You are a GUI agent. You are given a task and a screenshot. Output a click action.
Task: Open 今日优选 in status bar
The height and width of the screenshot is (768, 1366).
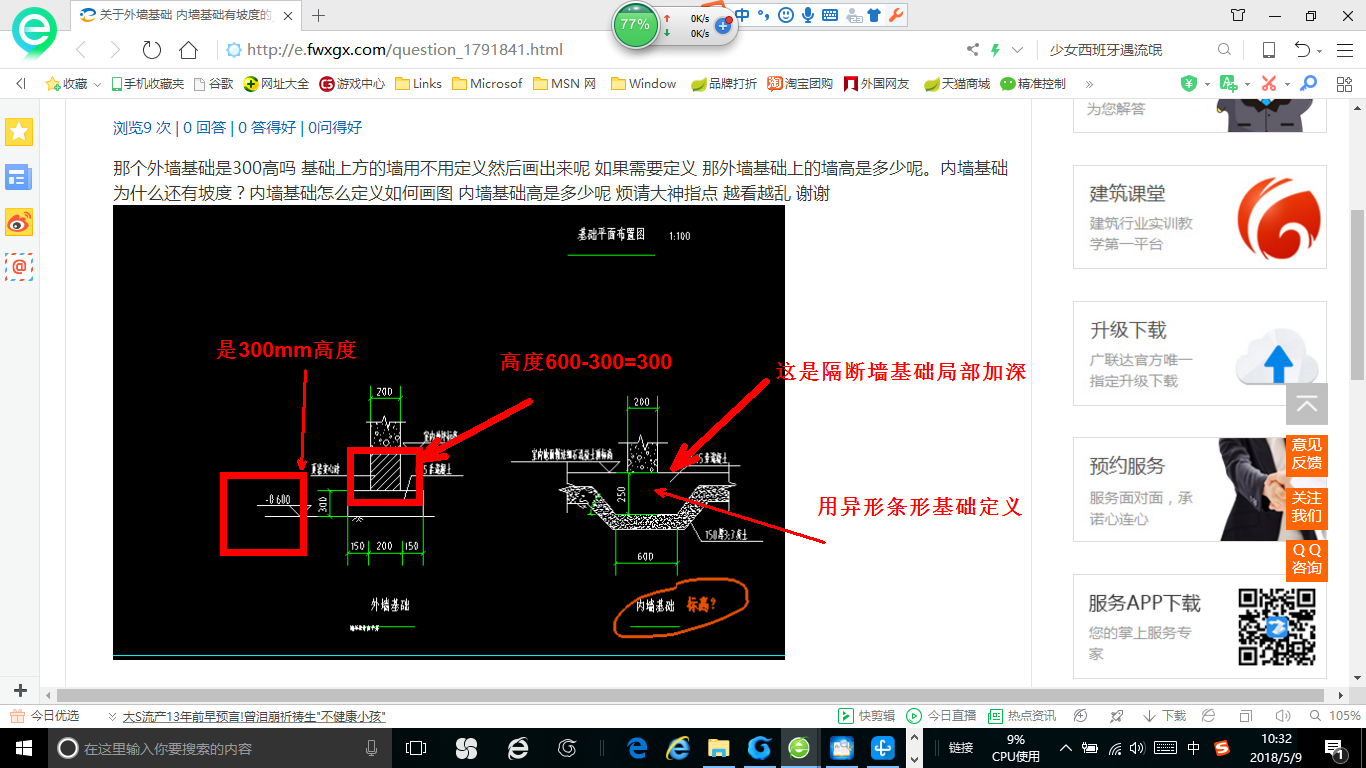45,716
